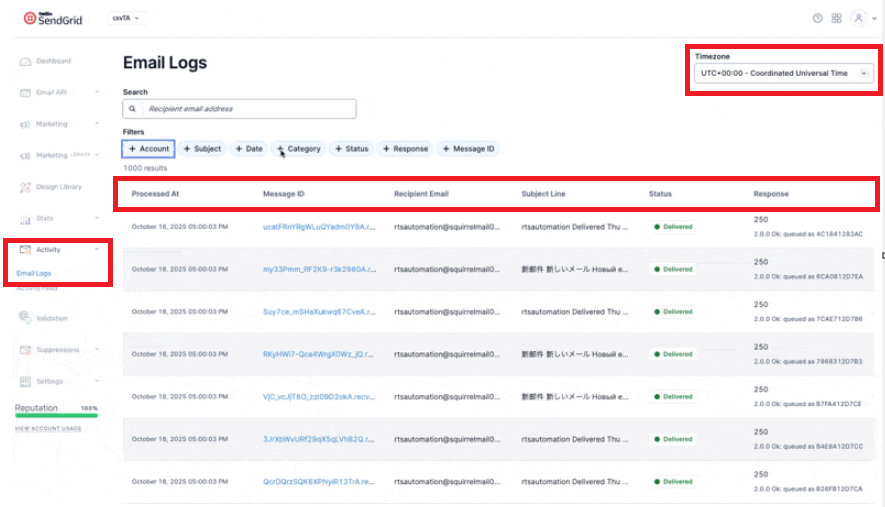
Task: Click the Email API sidebar icon
Action: click(27, 93)
